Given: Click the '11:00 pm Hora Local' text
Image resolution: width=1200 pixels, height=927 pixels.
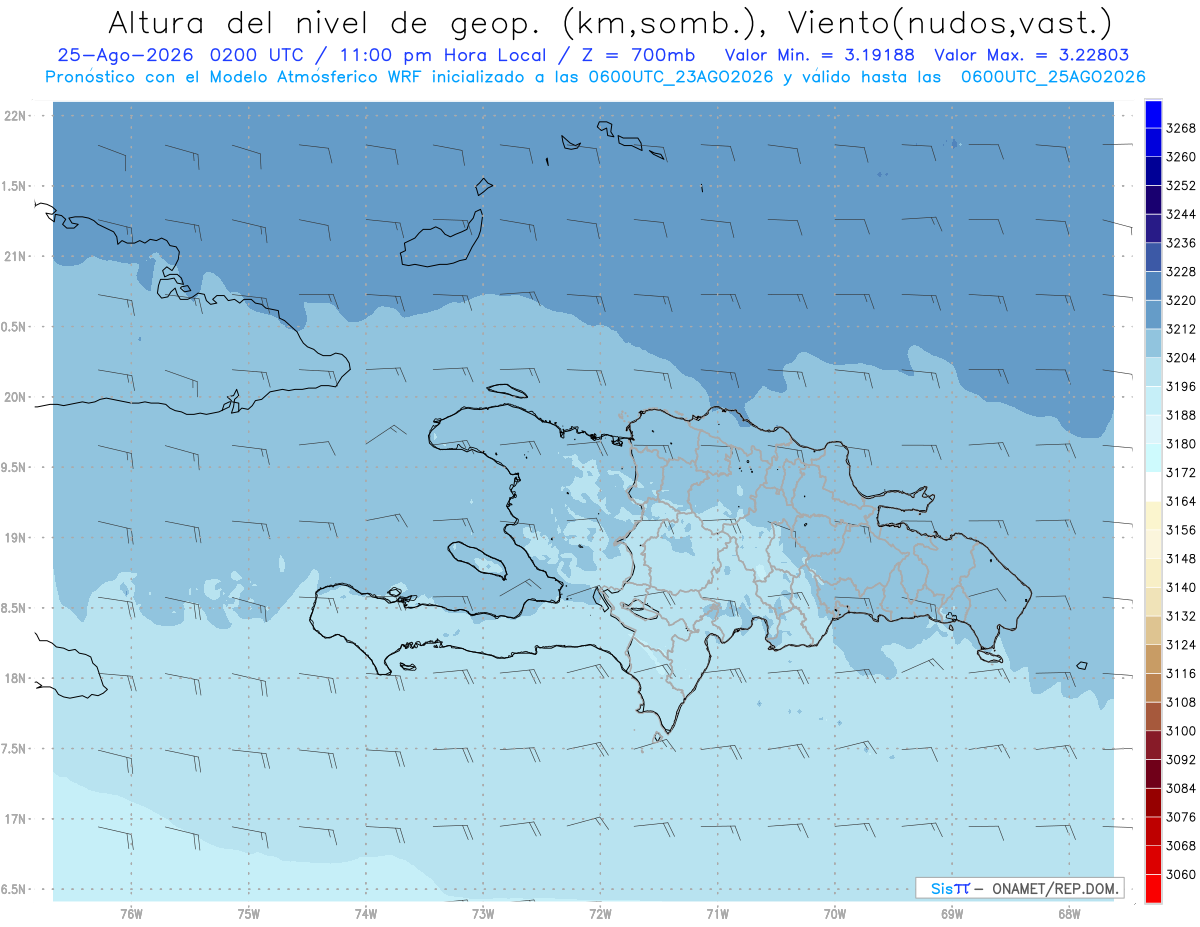Looking at the screenshot, I should 444,56.
